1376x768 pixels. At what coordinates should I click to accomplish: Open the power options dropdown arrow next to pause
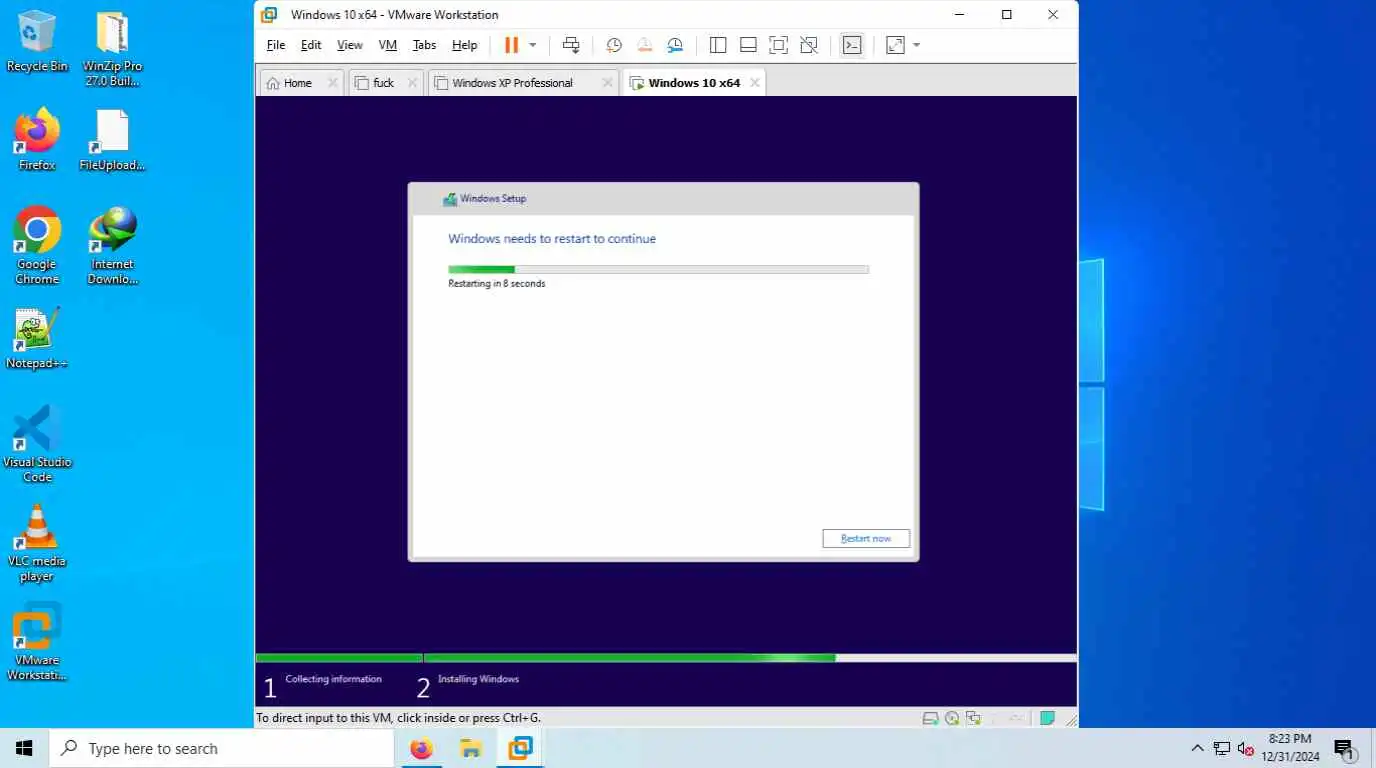click(533, 45)
